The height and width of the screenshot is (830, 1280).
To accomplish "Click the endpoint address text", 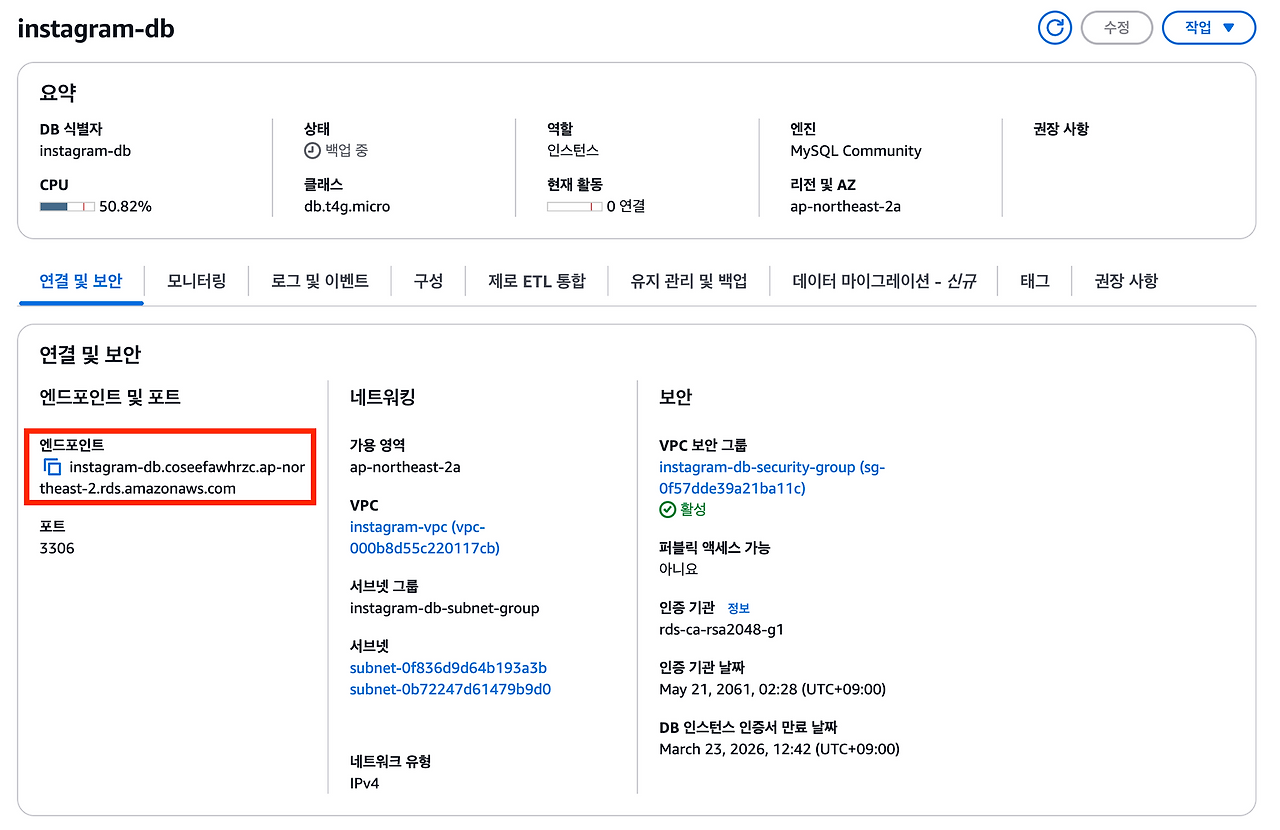I will click(x=172, y=478).
